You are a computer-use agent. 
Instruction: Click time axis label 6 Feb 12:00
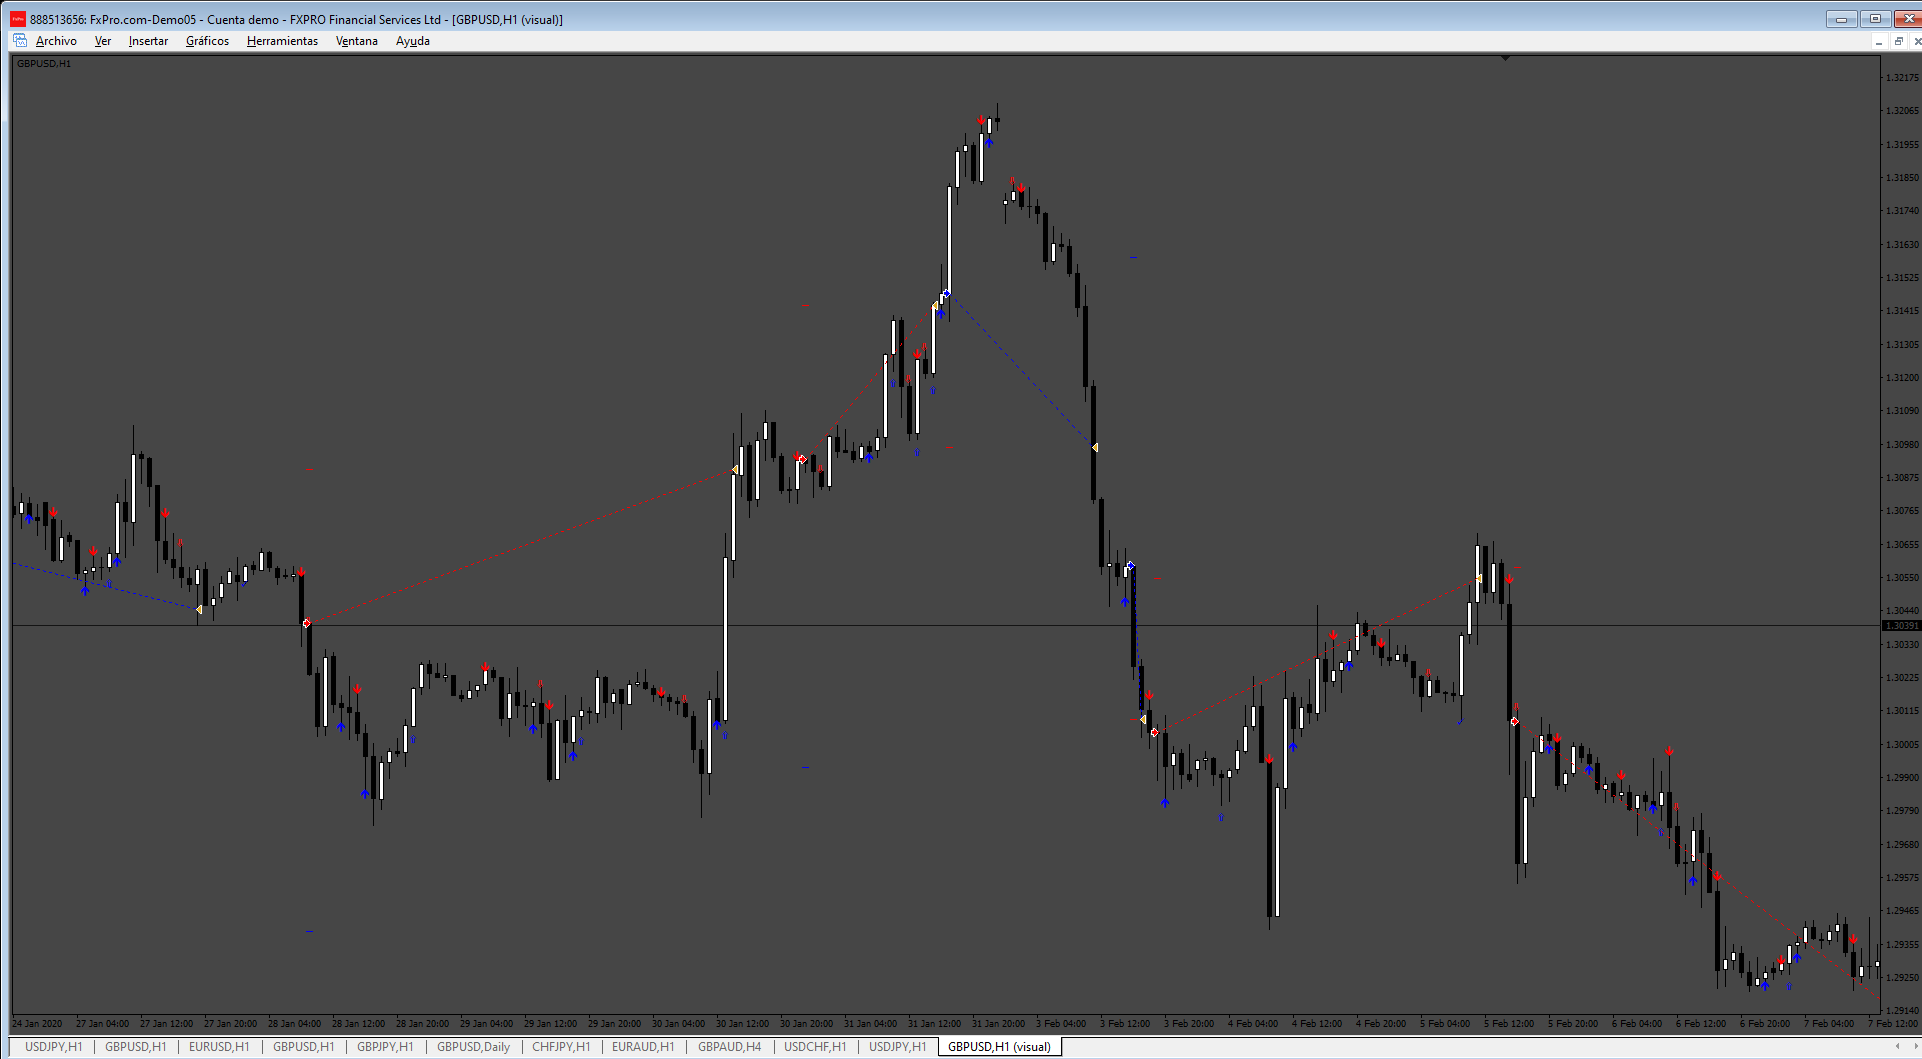tap(1701, 1024)
